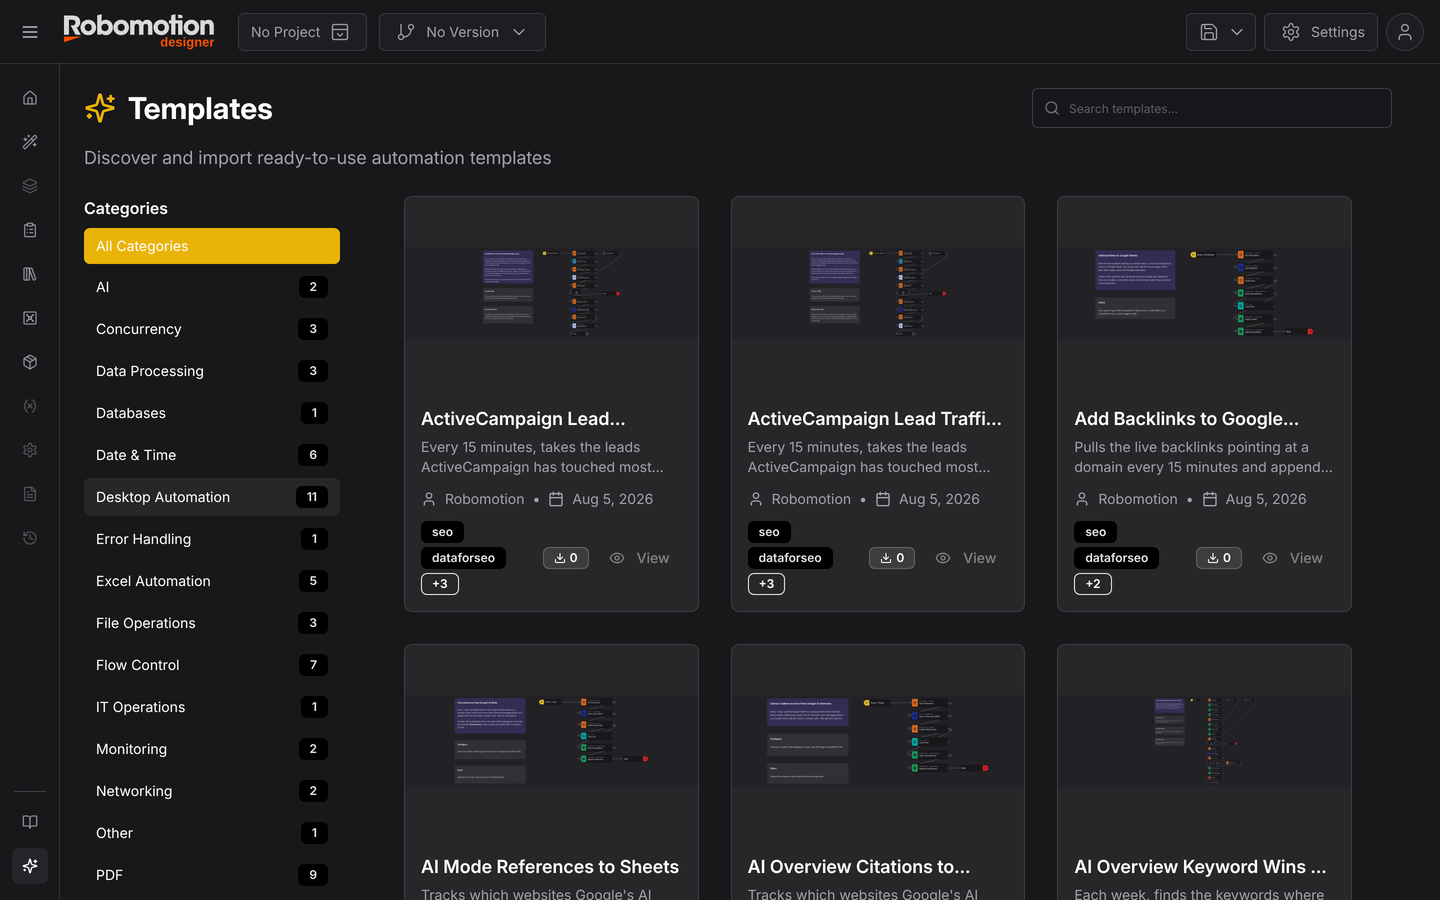Open the library books icon in the sidebar
The width and height of the screenshot is (1440, 900).
tap(30, 274)
